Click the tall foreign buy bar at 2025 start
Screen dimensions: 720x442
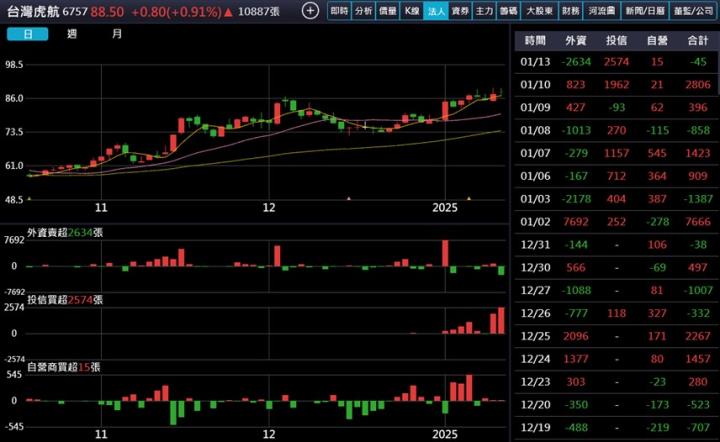point(445,253)
